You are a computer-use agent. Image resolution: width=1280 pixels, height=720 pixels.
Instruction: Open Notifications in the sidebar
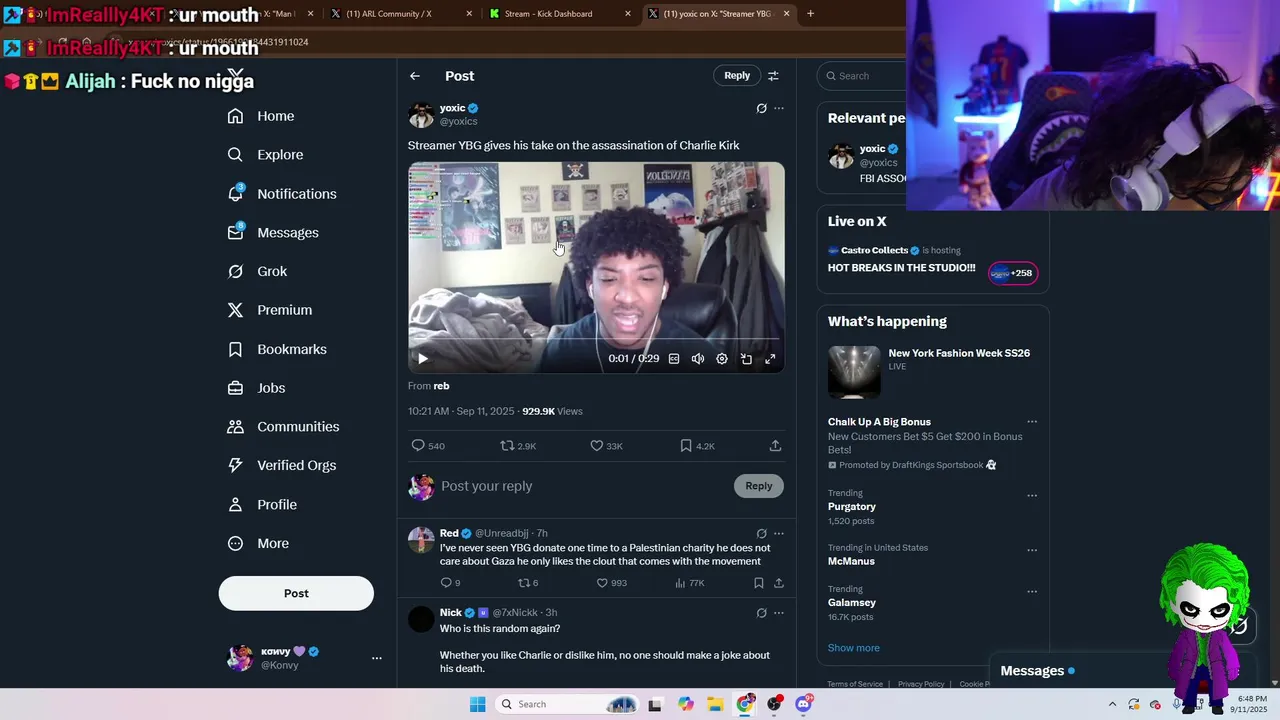pyautogui.click(x=282, y=194)
